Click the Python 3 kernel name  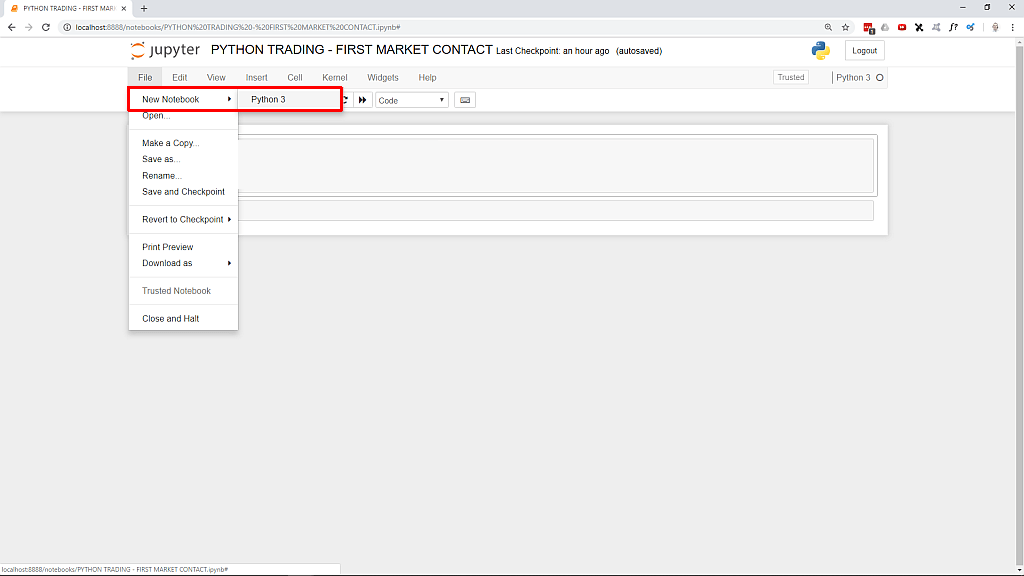853,78
